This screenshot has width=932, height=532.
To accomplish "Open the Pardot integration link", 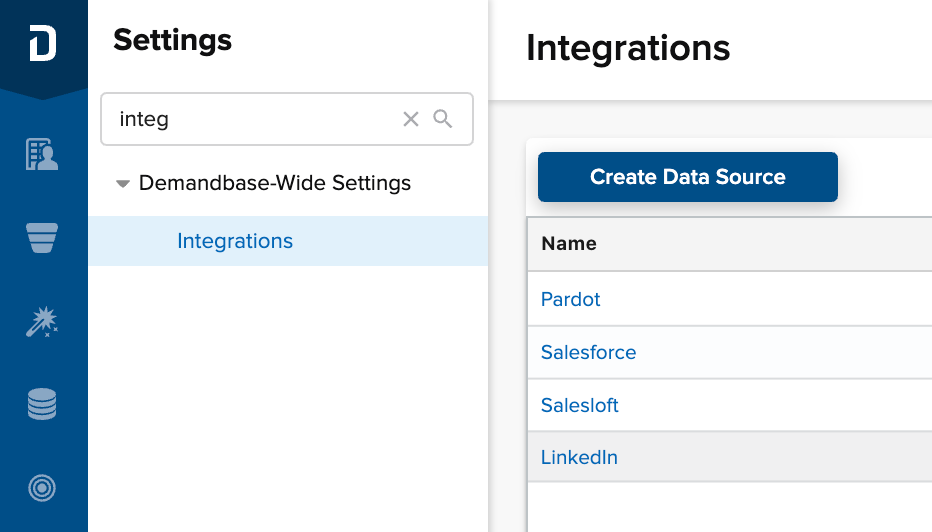I will (570, 299).
